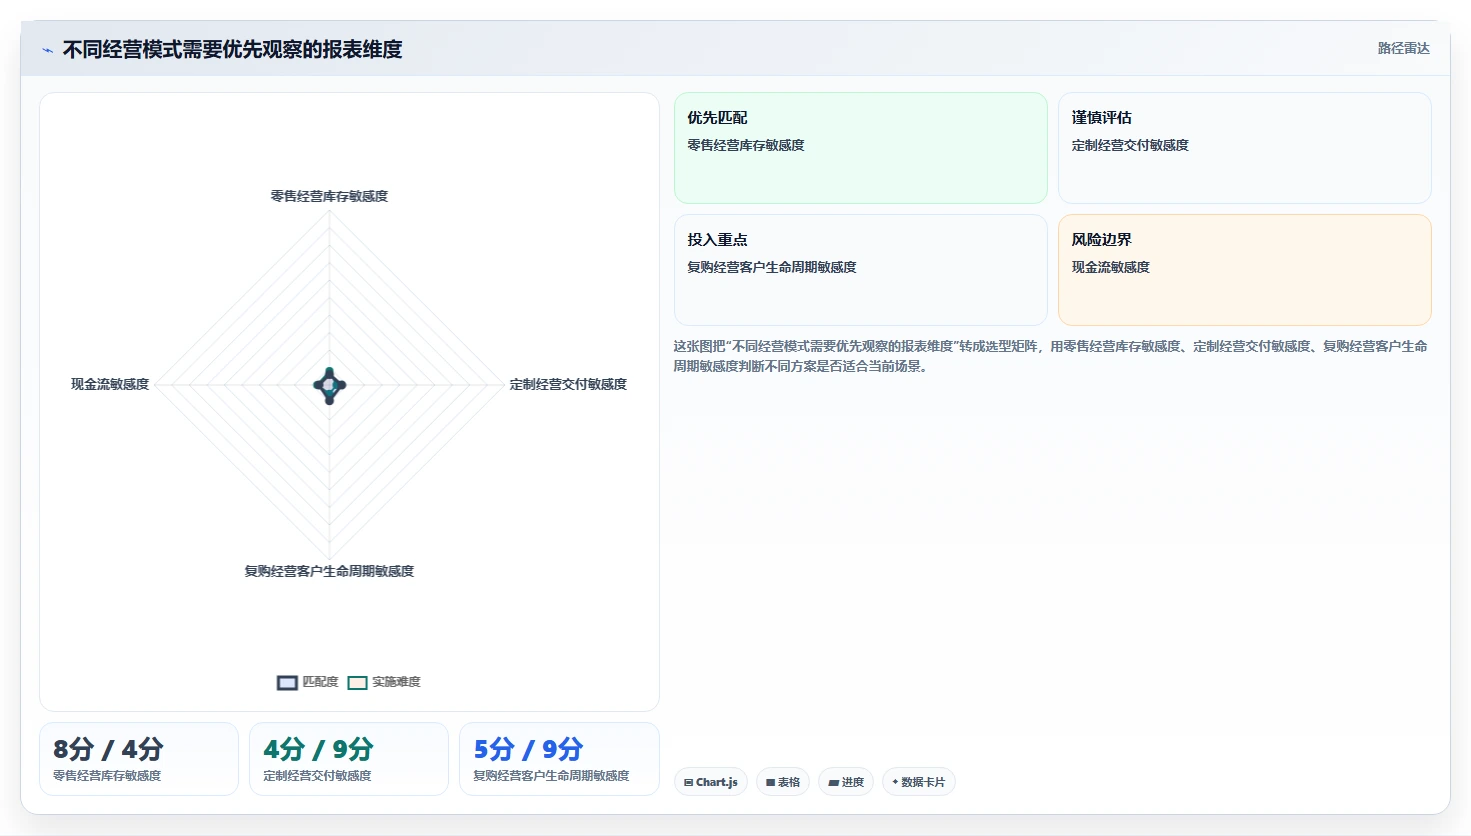The image size is (1471, 836).
Task: Toggle the 匹配度 legend swatch
Action: click(287, 683)
